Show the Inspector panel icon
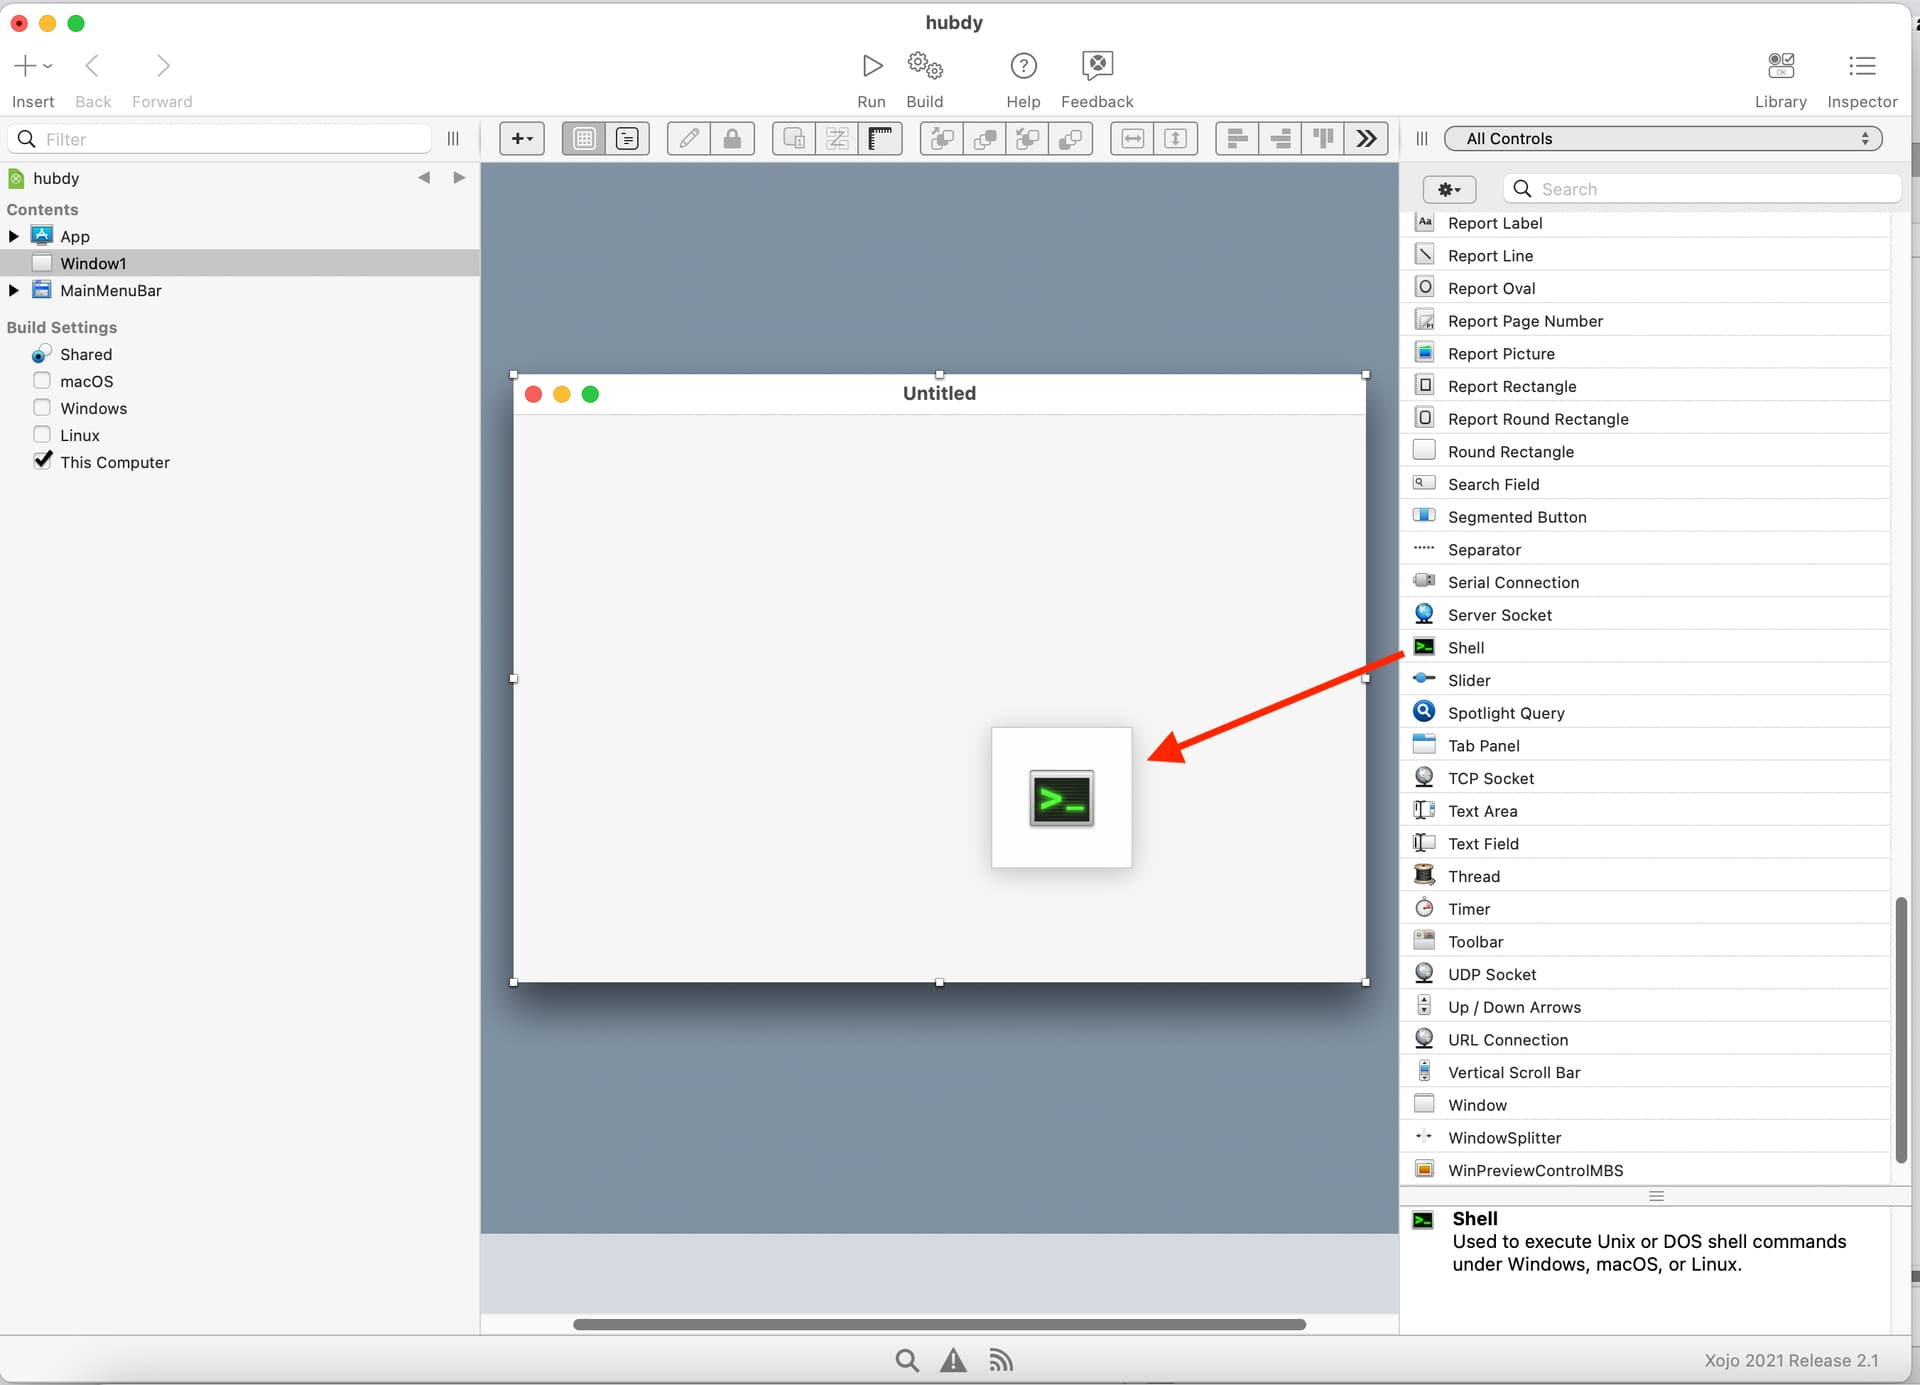Image resolution: width=1920 pixels, height=1385 pixels. (x=1861, y=66)
